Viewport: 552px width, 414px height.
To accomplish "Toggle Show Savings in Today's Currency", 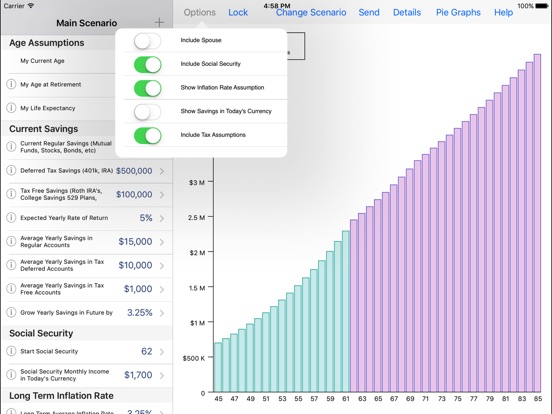I will 148,112.
